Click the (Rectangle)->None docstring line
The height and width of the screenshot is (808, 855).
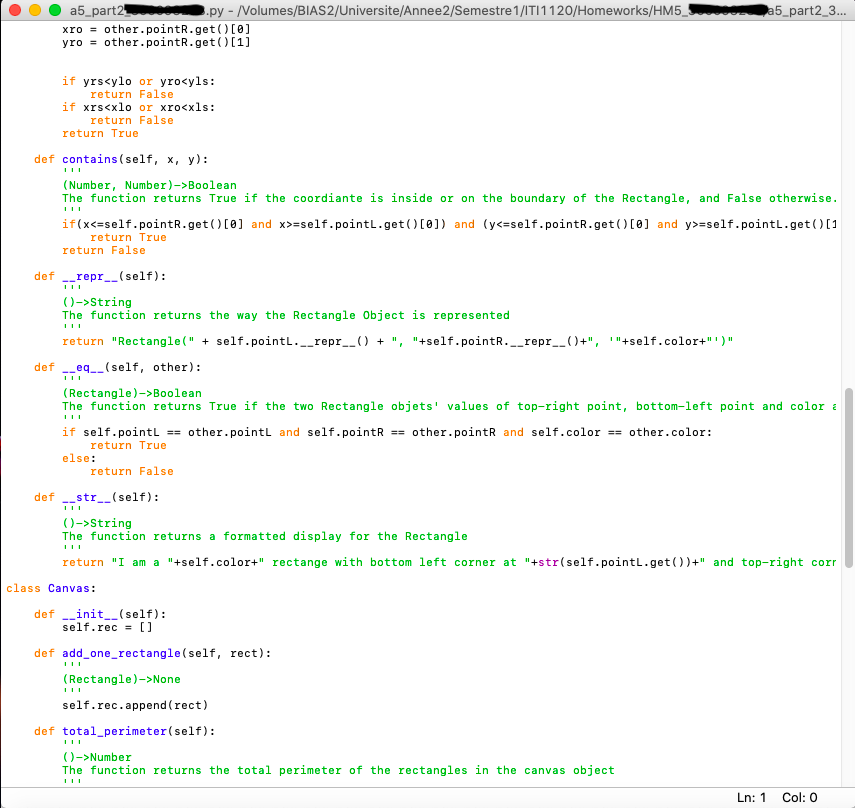[x=121, y=679]
